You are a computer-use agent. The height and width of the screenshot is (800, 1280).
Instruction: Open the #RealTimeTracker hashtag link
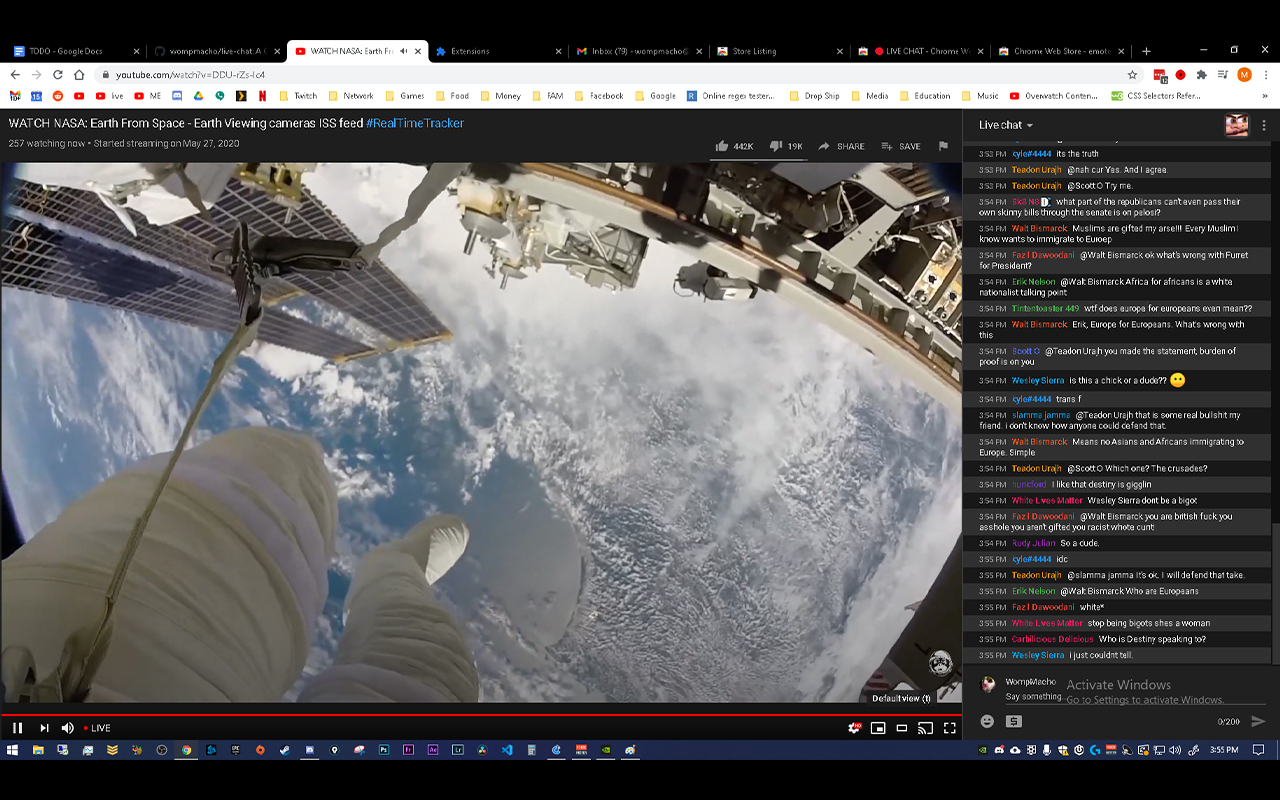414,123
